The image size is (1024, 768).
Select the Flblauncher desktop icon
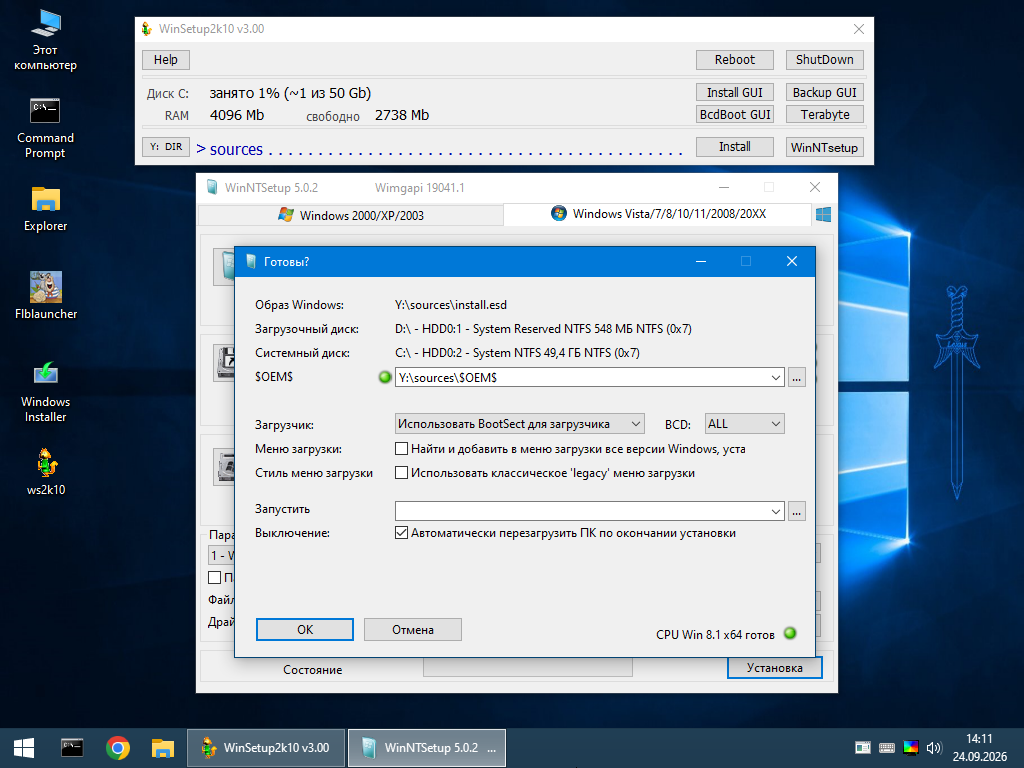pyautogui.click(x=46, y=295)
